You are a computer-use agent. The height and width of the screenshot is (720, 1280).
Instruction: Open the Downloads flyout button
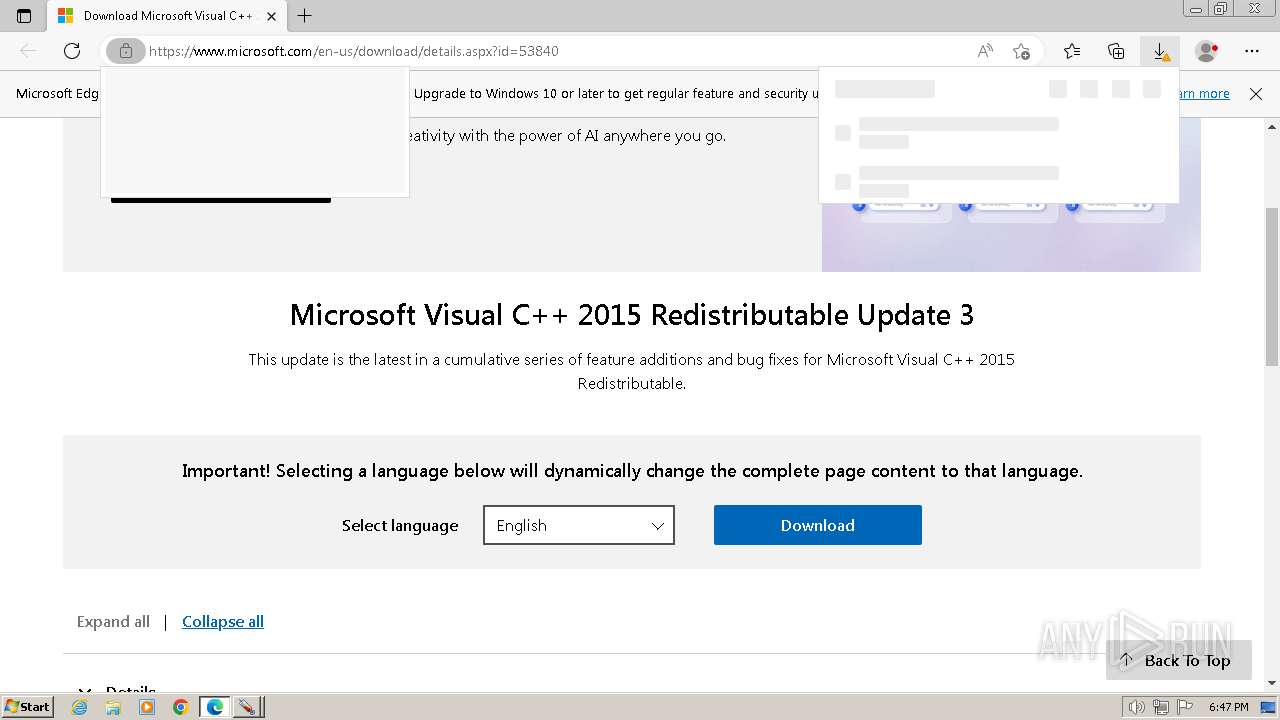(1160, 51)
